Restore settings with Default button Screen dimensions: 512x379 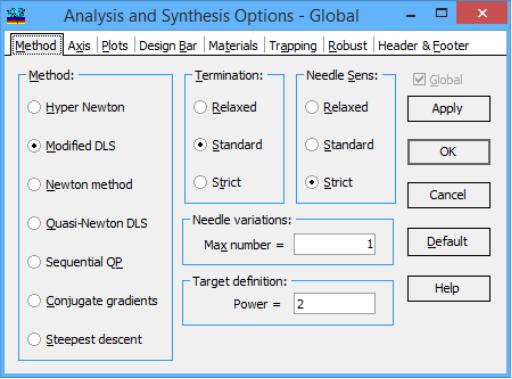(449, 242)
